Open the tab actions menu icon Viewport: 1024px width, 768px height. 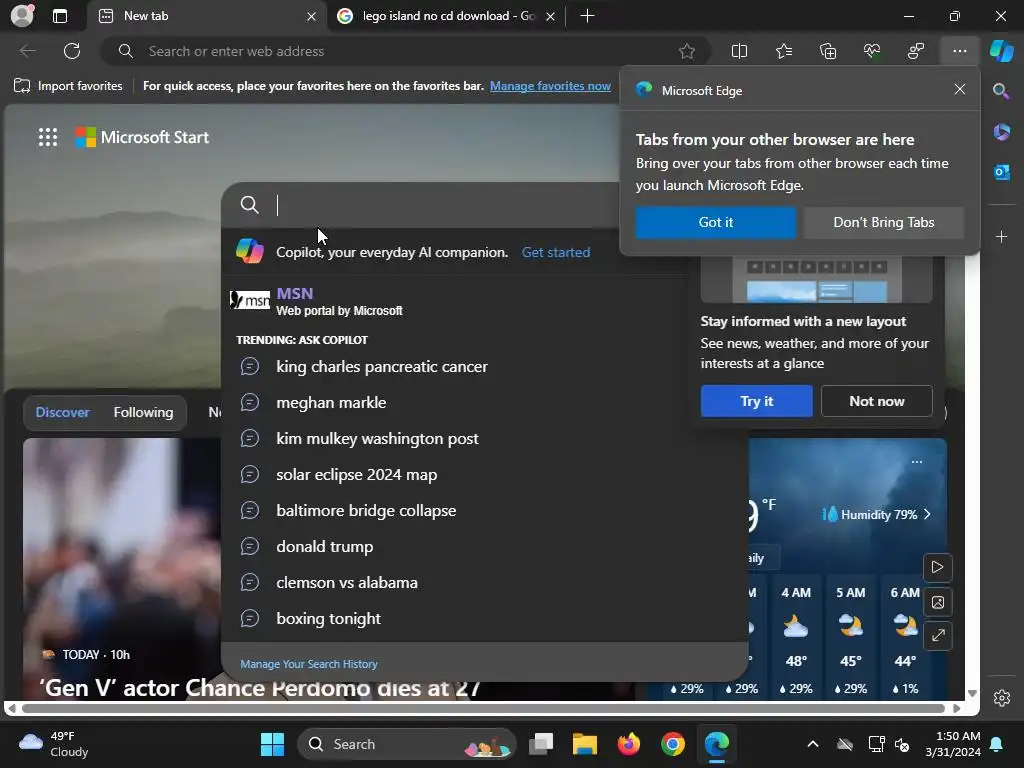(59, 16)
